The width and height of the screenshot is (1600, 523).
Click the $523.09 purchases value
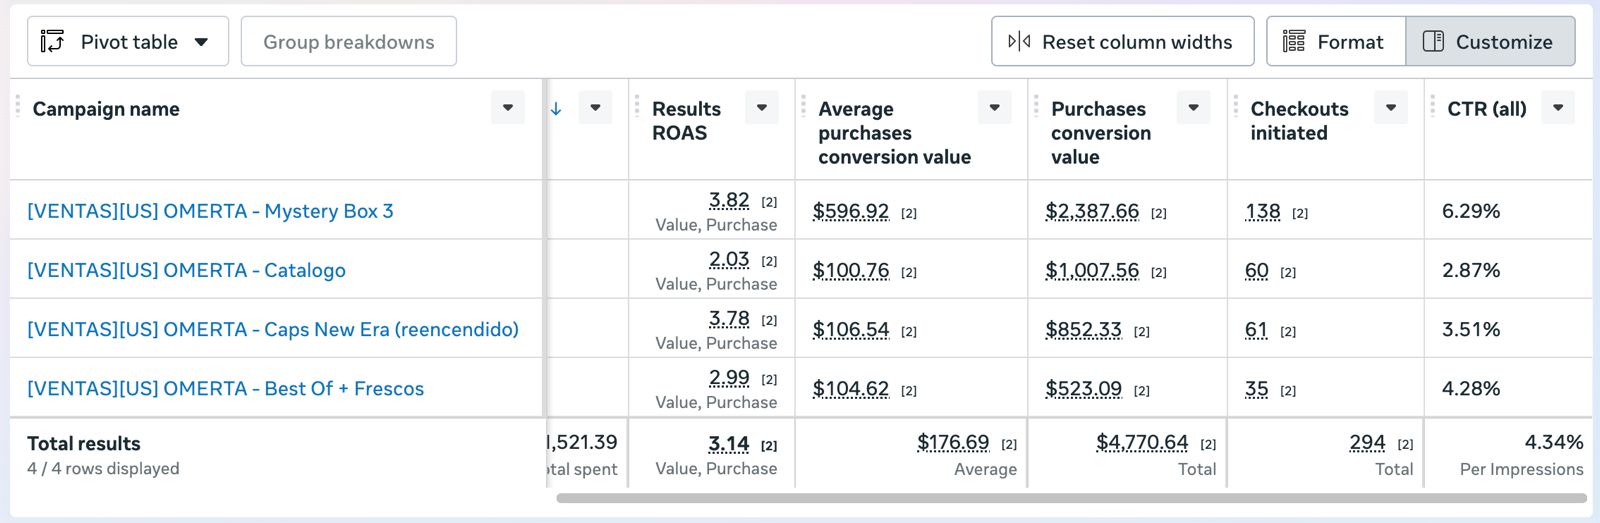[1084, 388]
